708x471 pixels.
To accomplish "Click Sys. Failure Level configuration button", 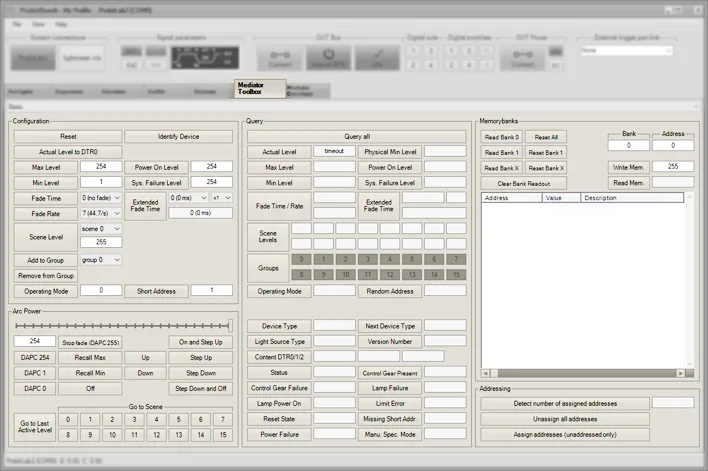I will click(156, 183).
